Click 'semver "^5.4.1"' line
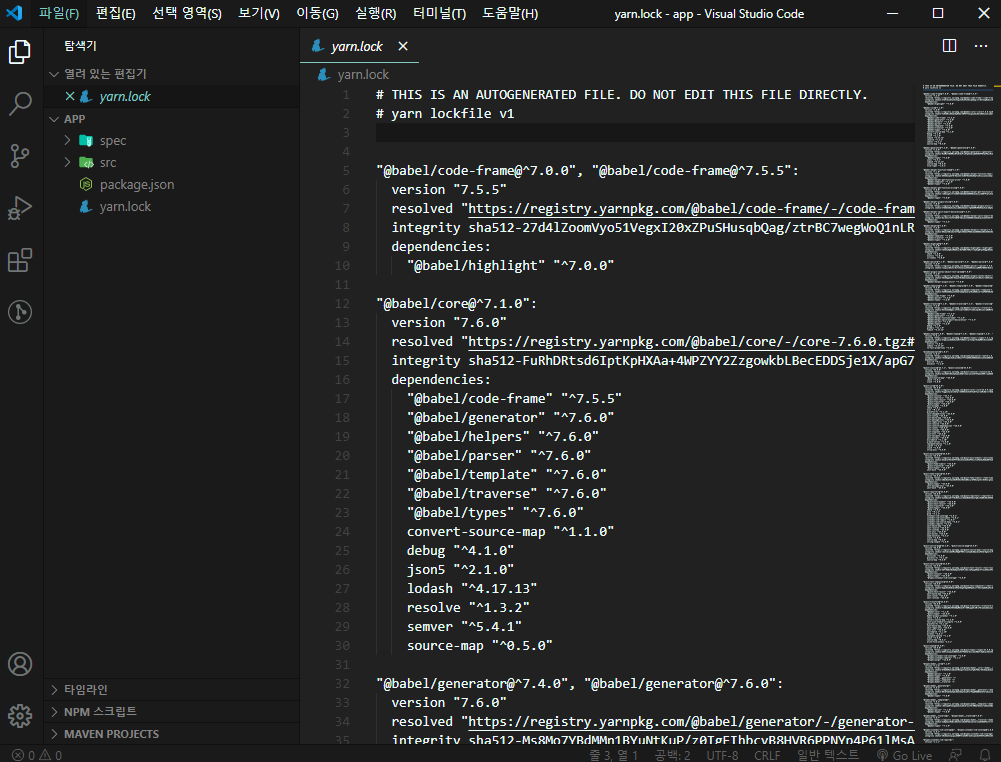 pos(464,627)
